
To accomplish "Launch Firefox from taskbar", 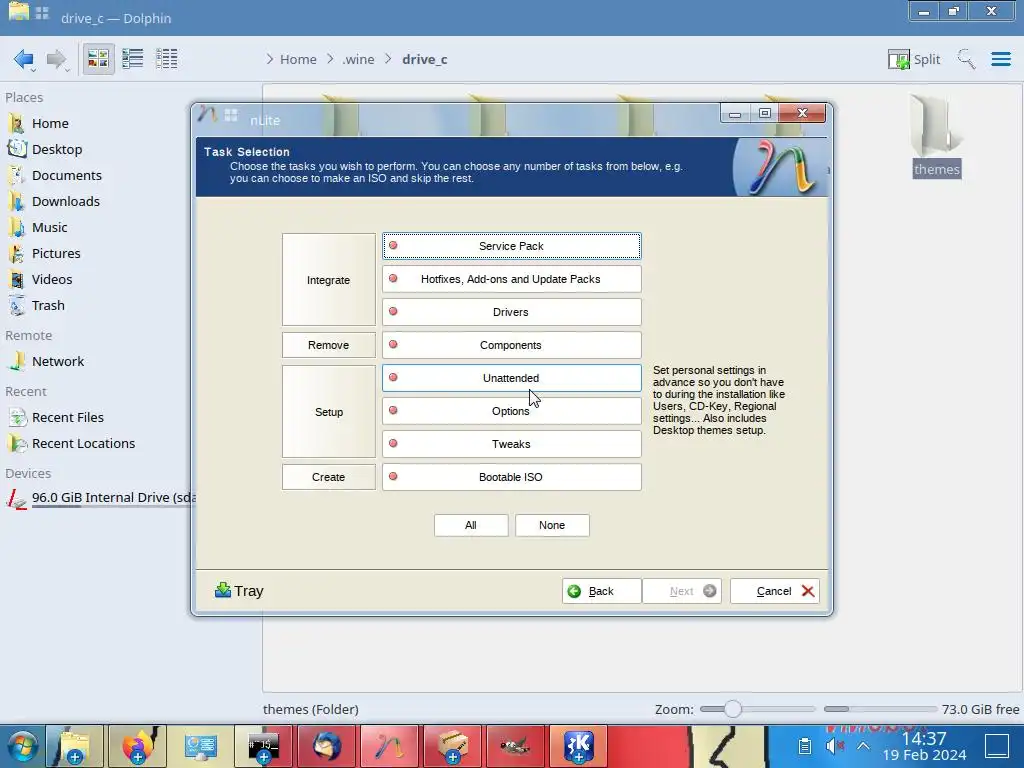I will 138,746.
